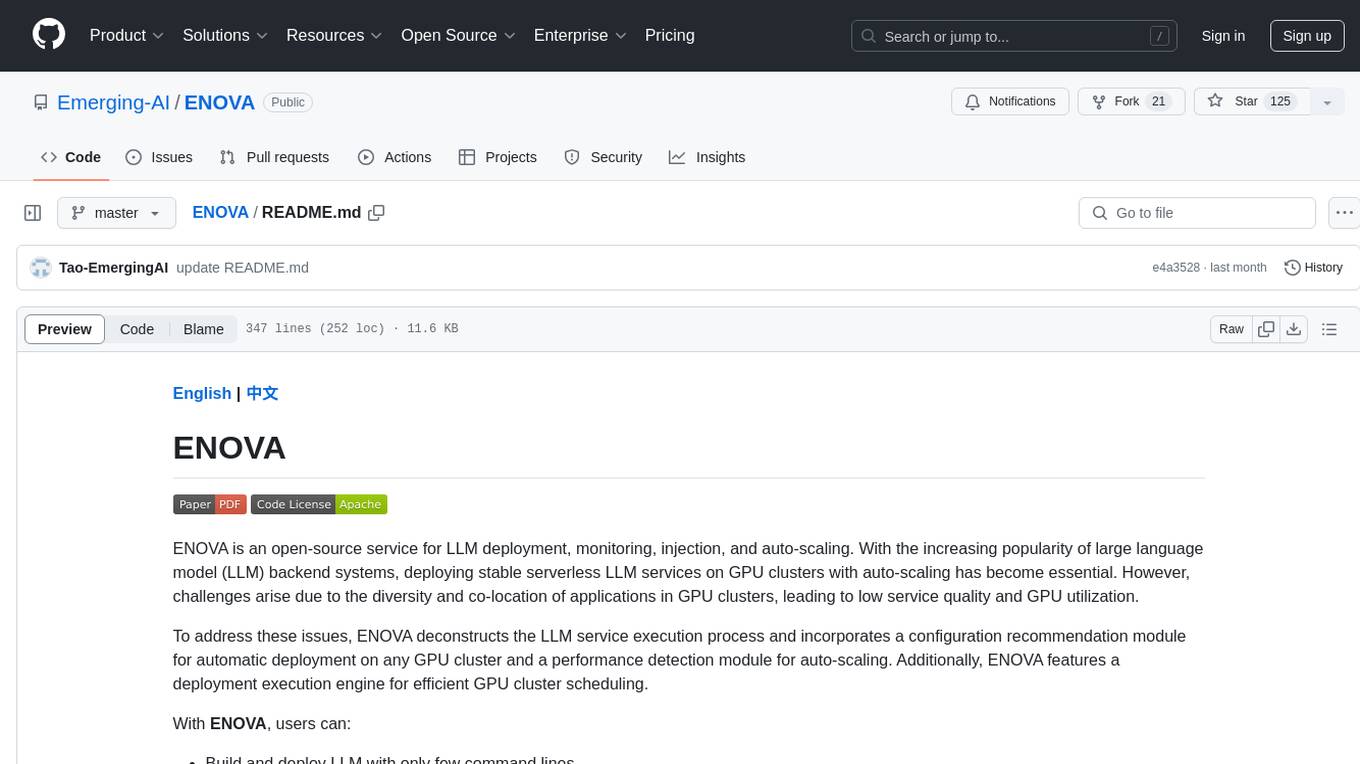Expand the Enterprise menu

coord(580,35)
